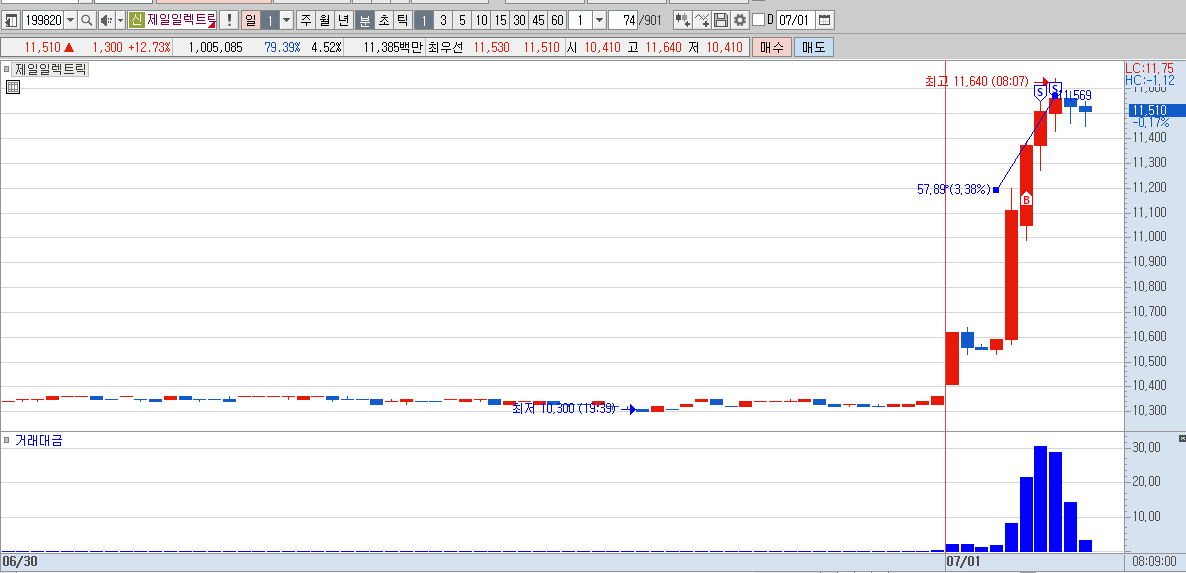Select the 5 minute interval
The height and width of the screenshot is (573, 1186).
tap(462, 20)
